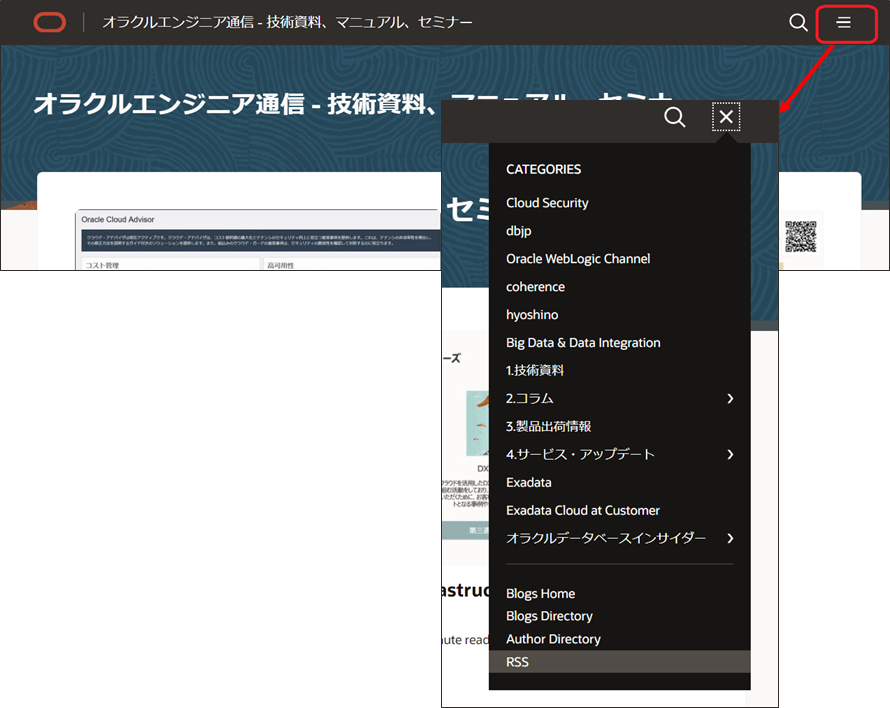Choose the dbjp category
The height and width of the screenshot is (708, 890).
[x=519, y=231]
